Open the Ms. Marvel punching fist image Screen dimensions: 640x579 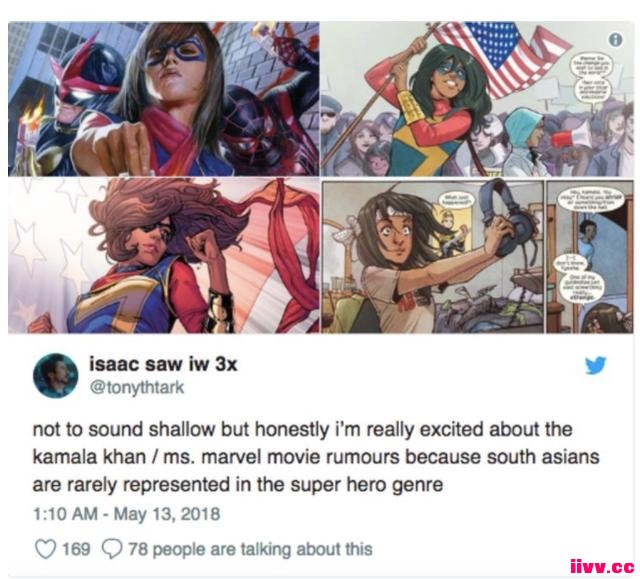[x=164, y=99]
